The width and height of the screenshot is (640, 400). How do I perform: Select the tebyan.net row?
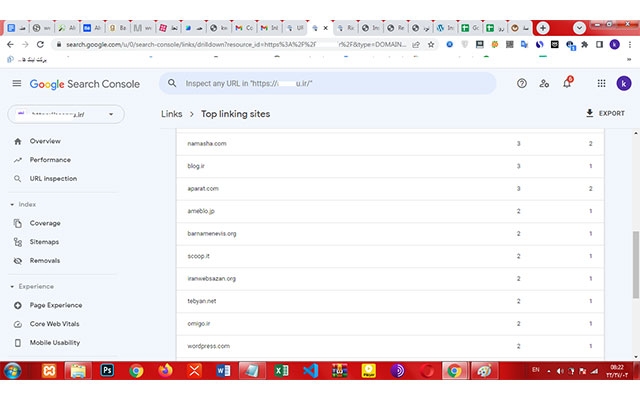click(x=390, y=301)
